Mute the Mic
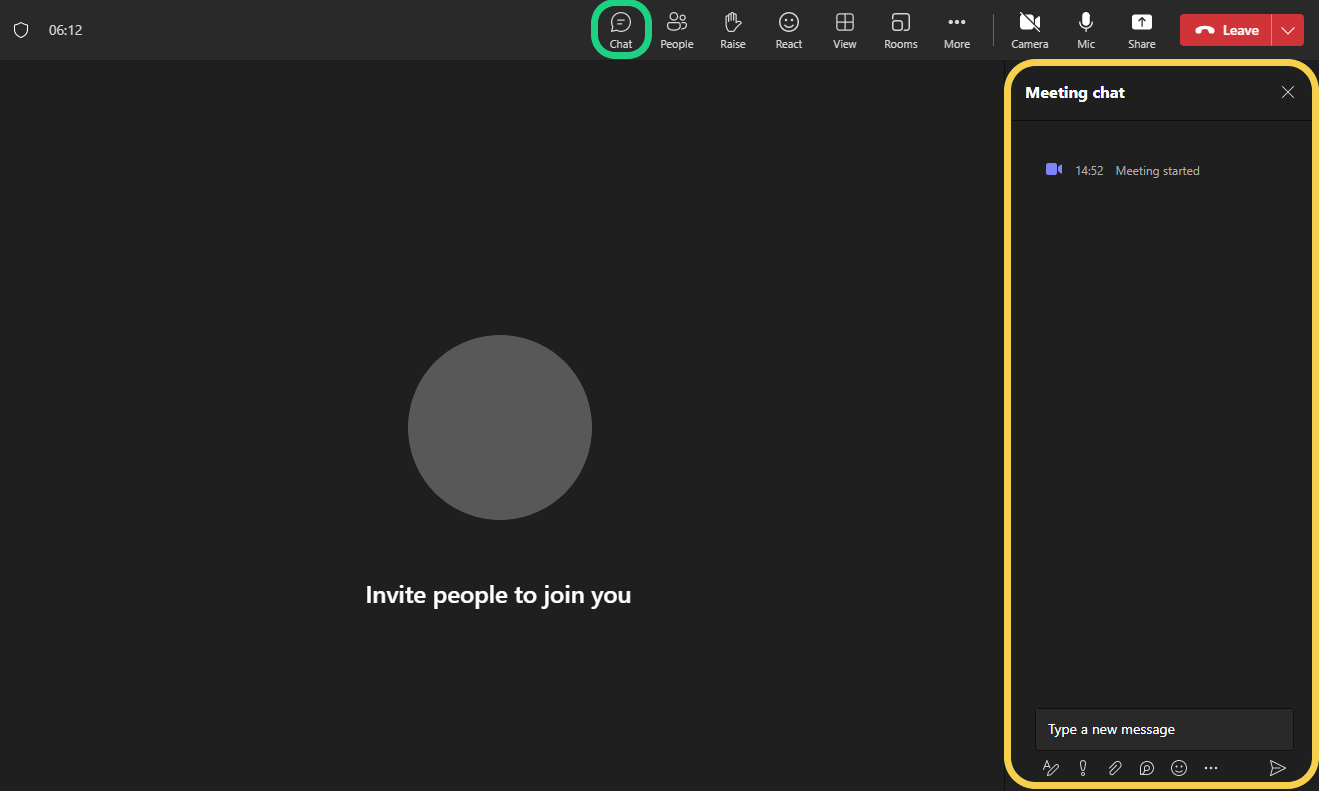The height and width of the screenshot is (791, 1319). point(1086,30)
